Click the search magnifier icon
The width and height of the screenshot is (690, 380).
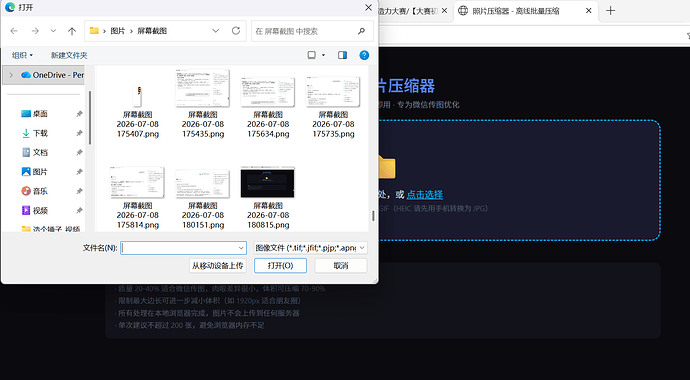coord(361,31)
